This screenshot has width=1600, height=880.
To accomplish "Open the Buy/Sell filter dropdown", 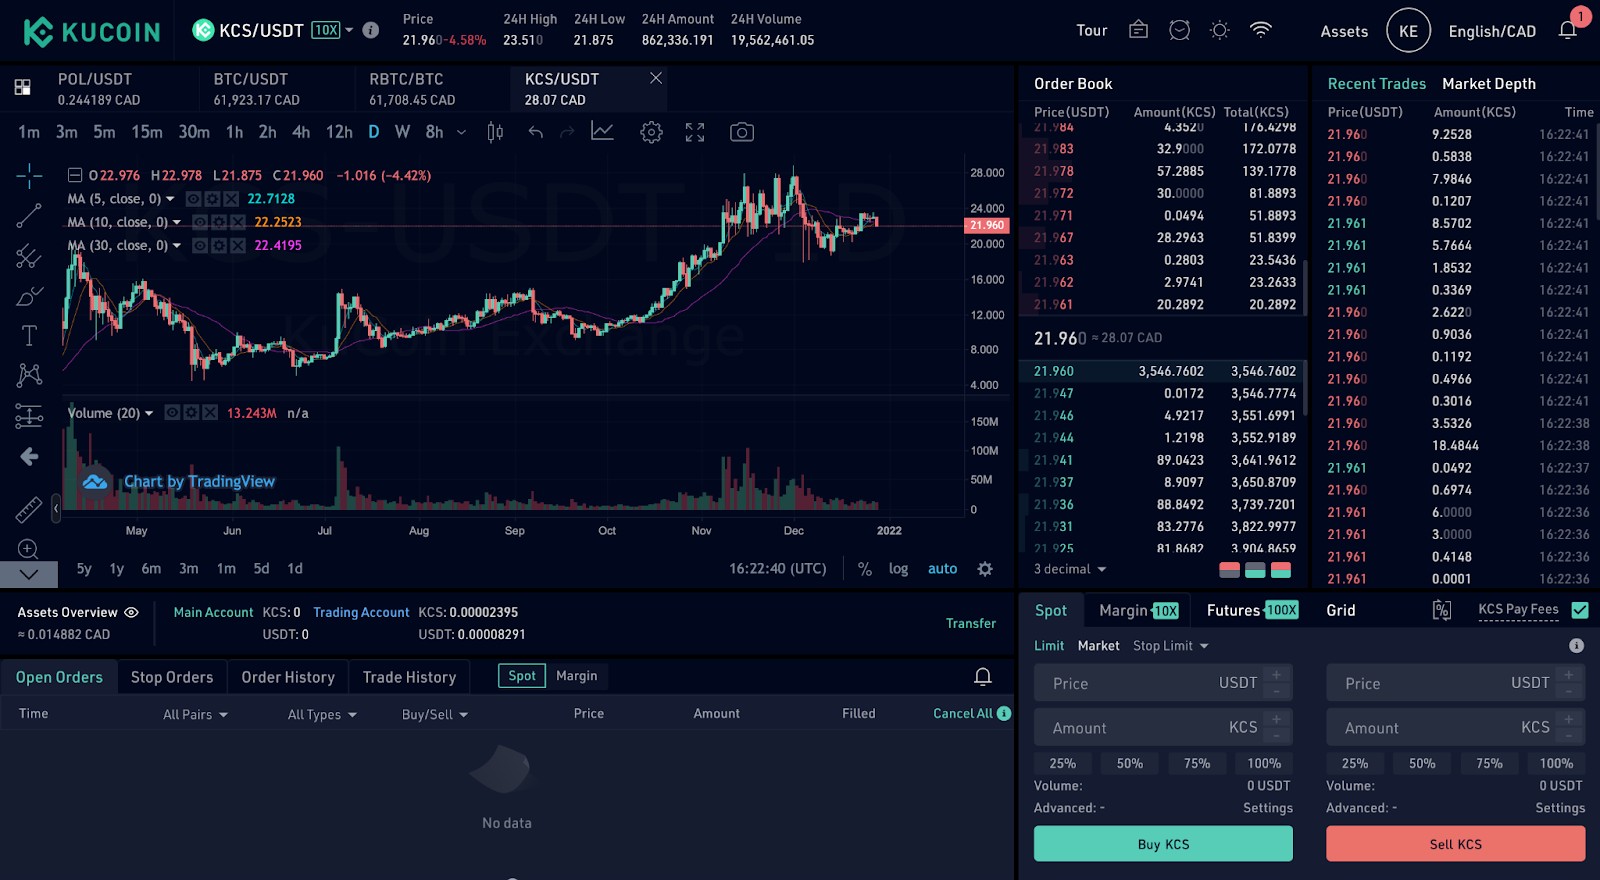I will click(x=435, y=714).
